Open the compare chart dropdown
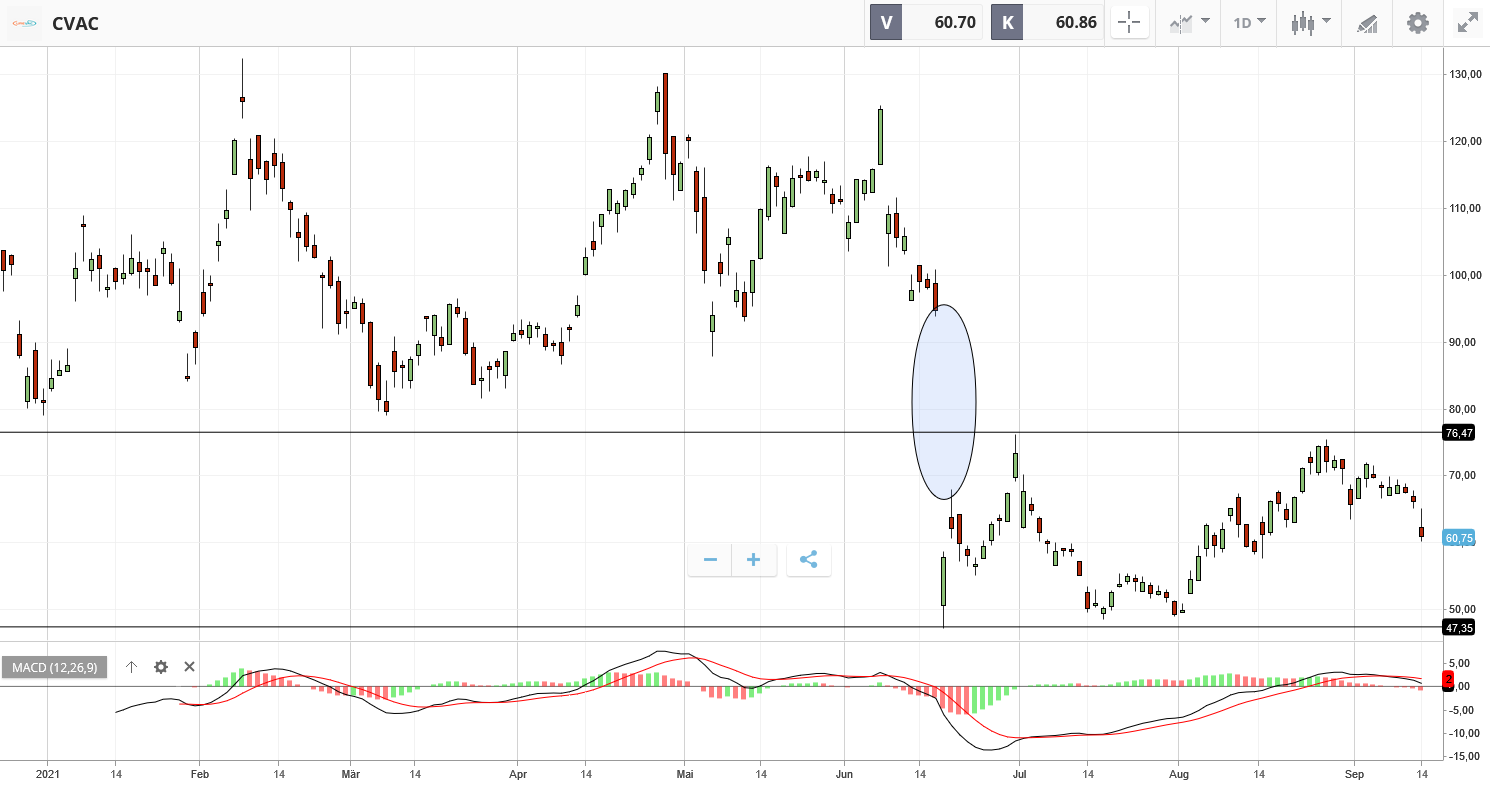The height and width of the screenshot is (787, 1490). (1190, 22)
